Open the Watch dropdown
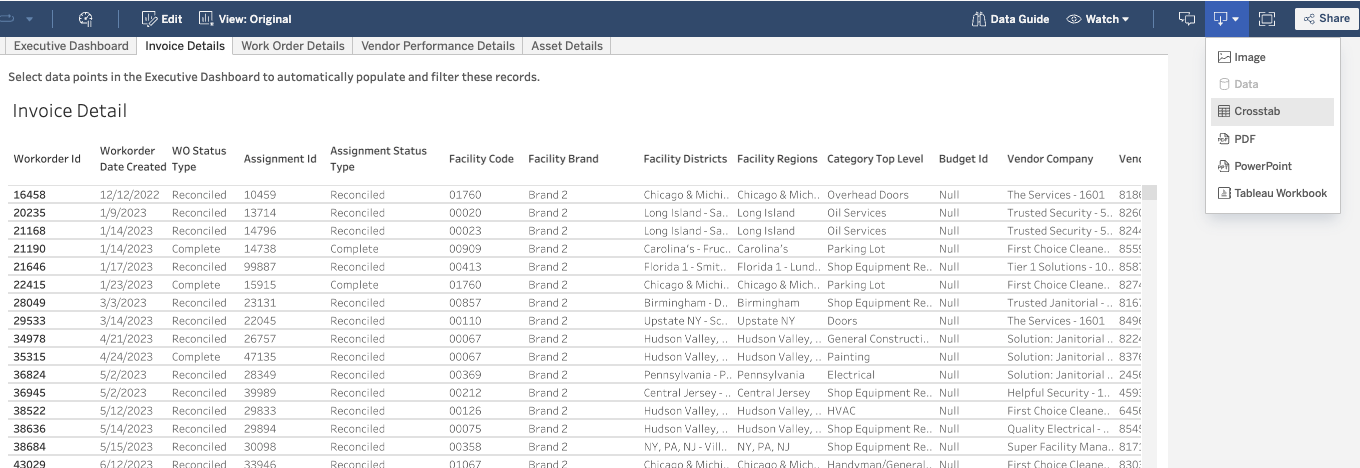The image size is (1360, 468). click(x=1098, y=19)
